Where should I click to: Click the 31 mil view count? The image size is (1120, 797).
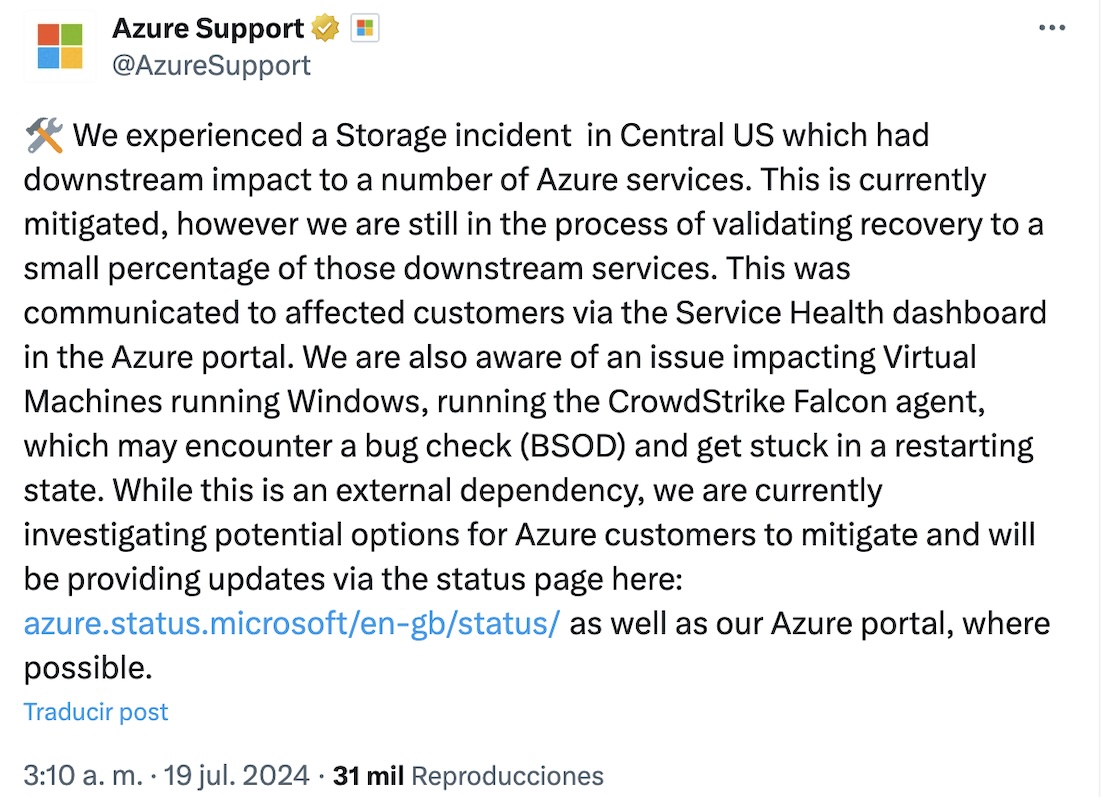(x=367, y=776)
